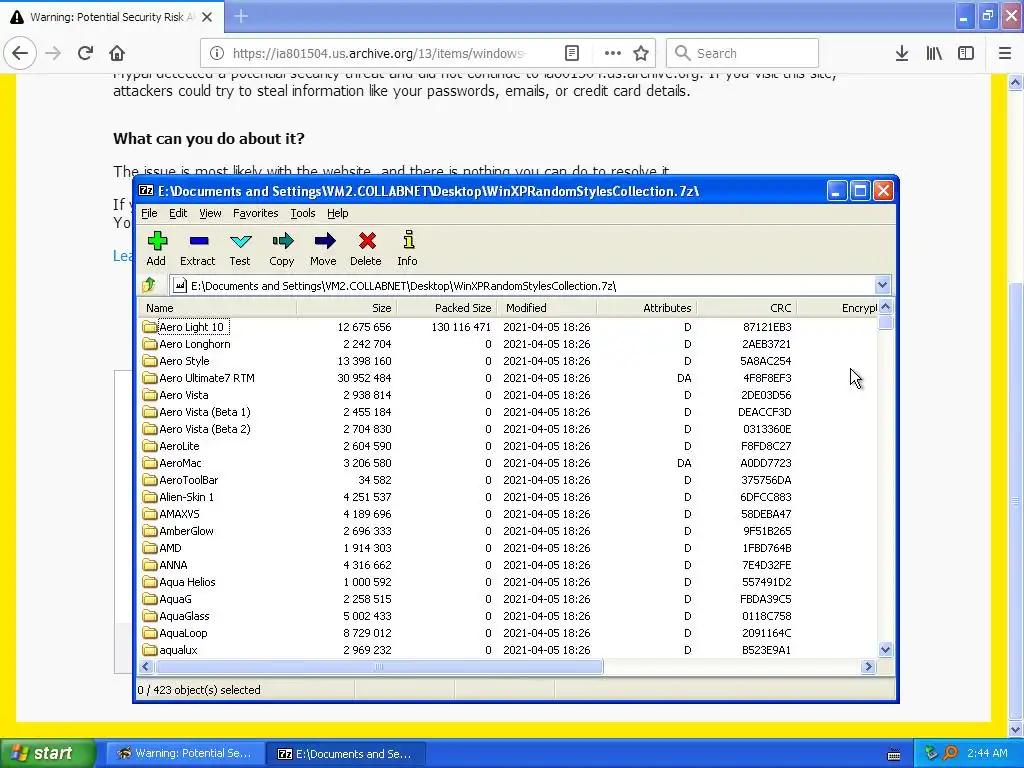The width and height of the screenshot is (1024, 768).
Task: Select the Copy toolbar icon
Action: (282, 248)
